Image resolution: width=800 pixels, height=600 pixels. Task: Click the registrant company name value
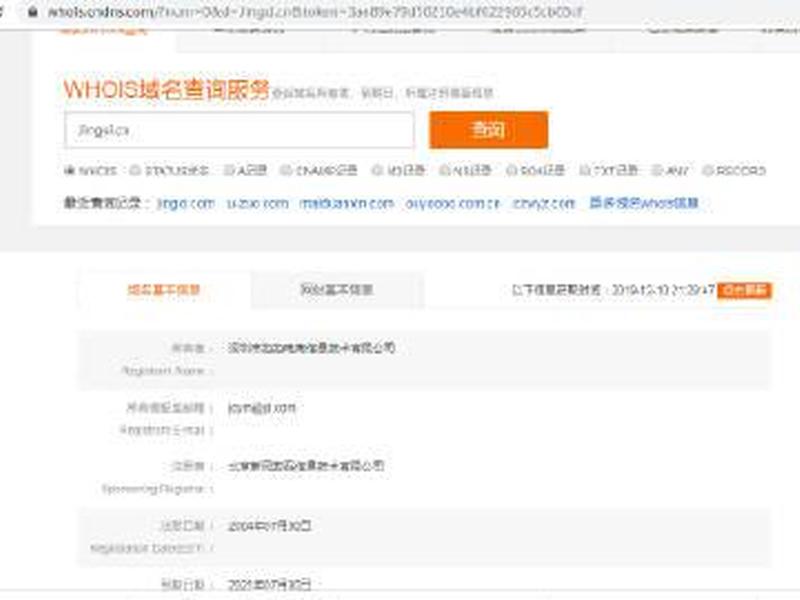click(311, 348)
